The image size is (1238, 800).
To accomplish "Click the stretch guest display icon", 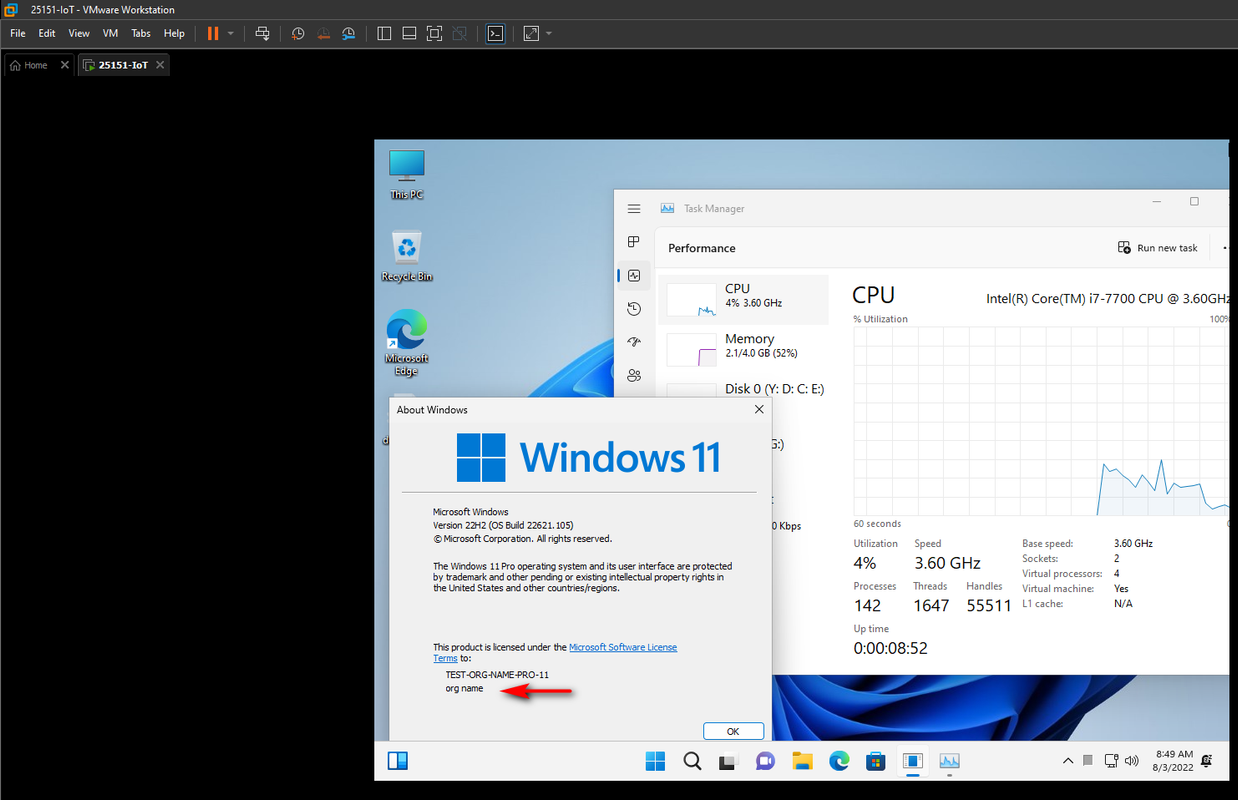I will click(531, 33).
